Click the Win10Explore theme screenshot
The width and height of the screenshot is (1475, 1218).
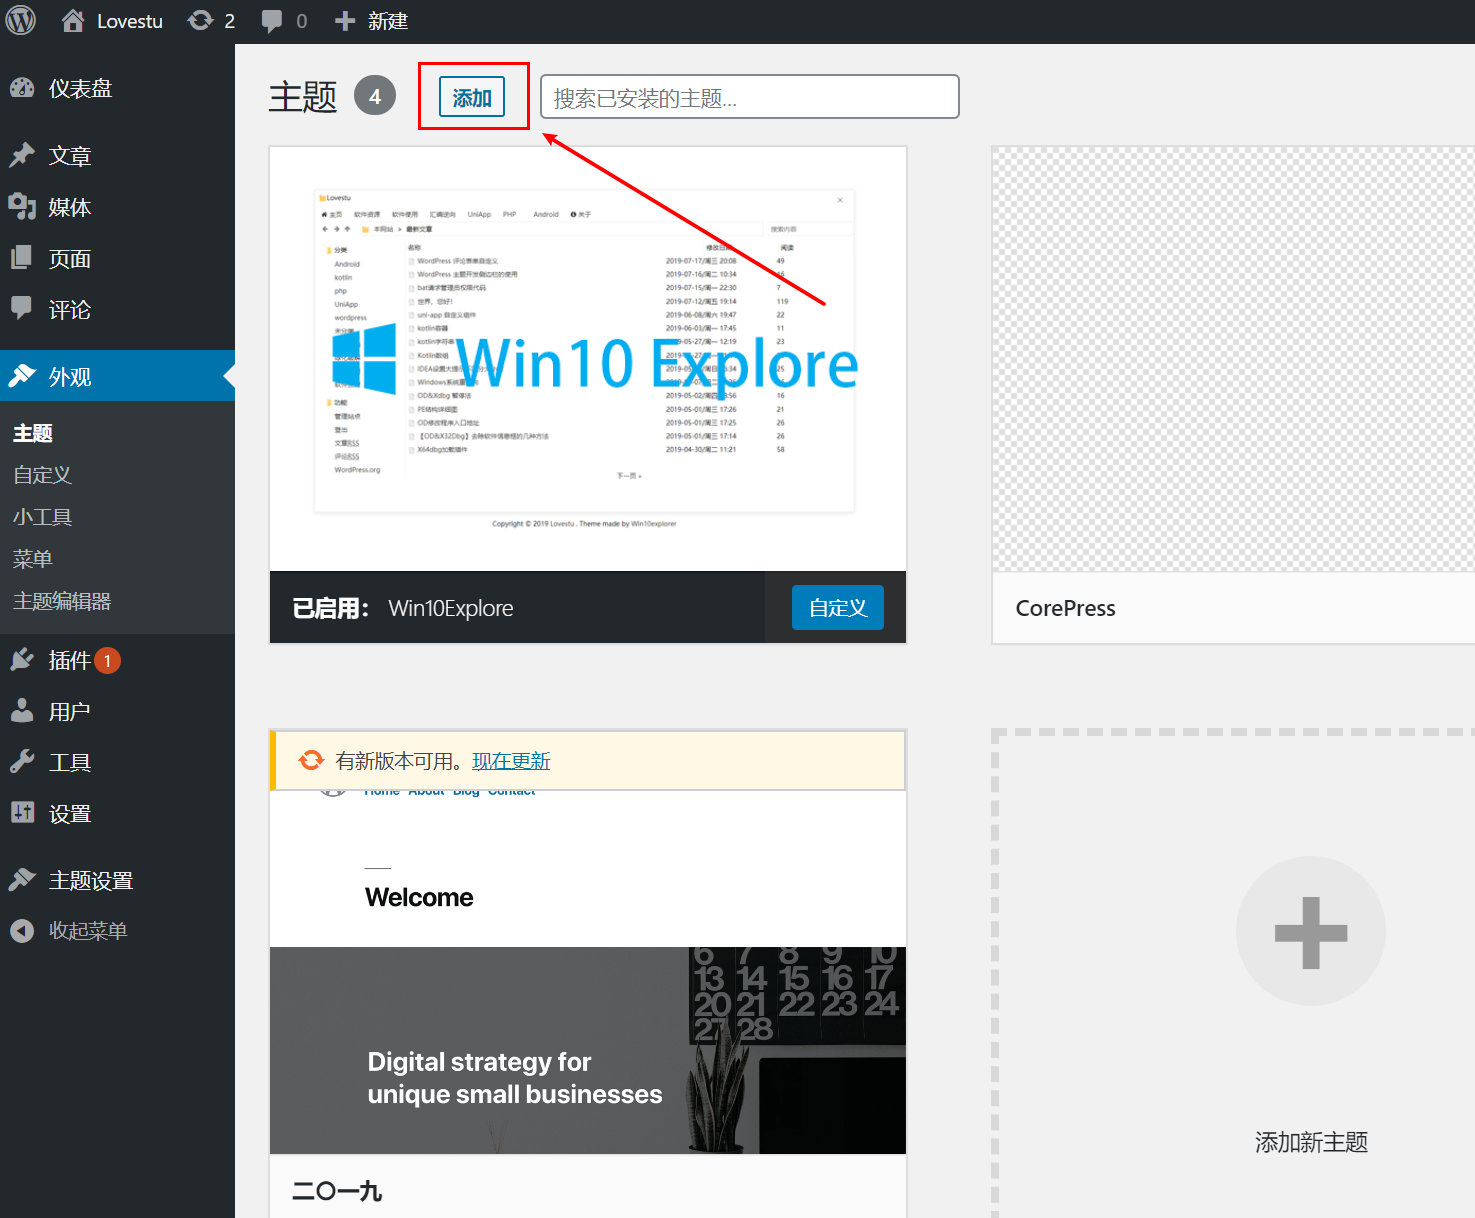(588, 359)
